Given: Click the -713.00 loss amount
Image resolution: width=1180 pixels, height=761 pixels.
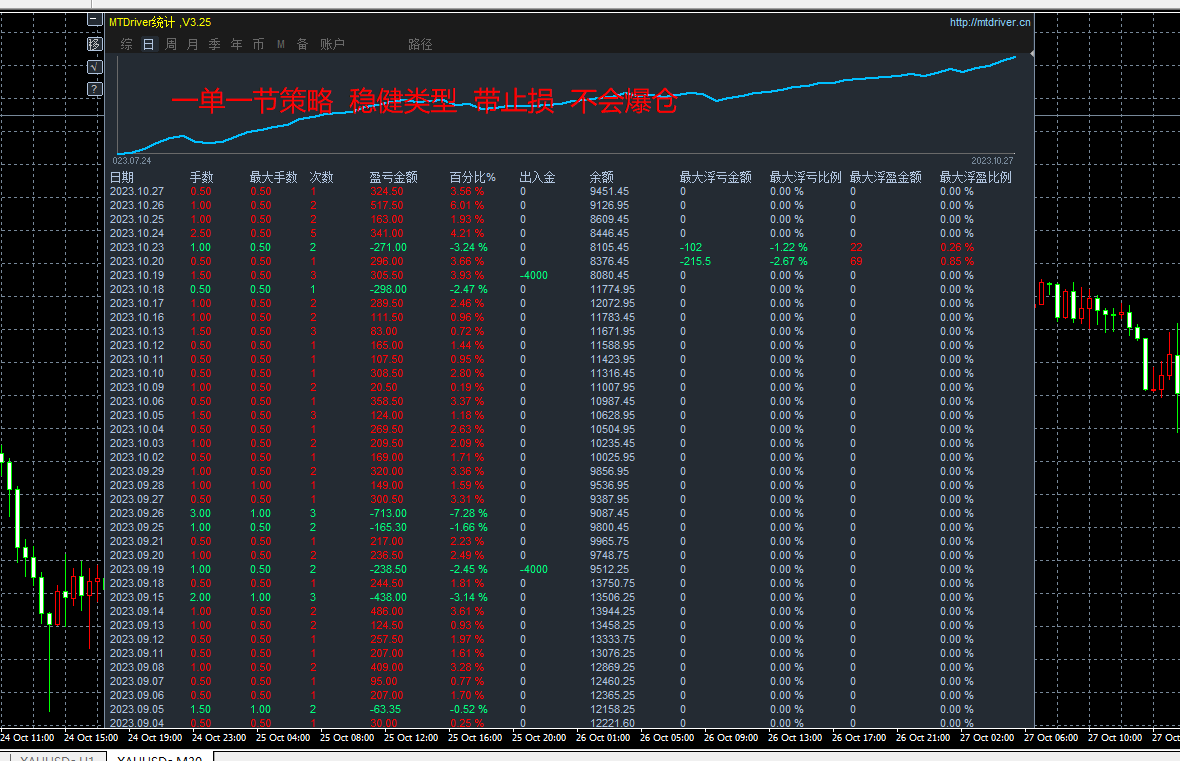Looking at the screenshot, I should click(x=388, y=513).
